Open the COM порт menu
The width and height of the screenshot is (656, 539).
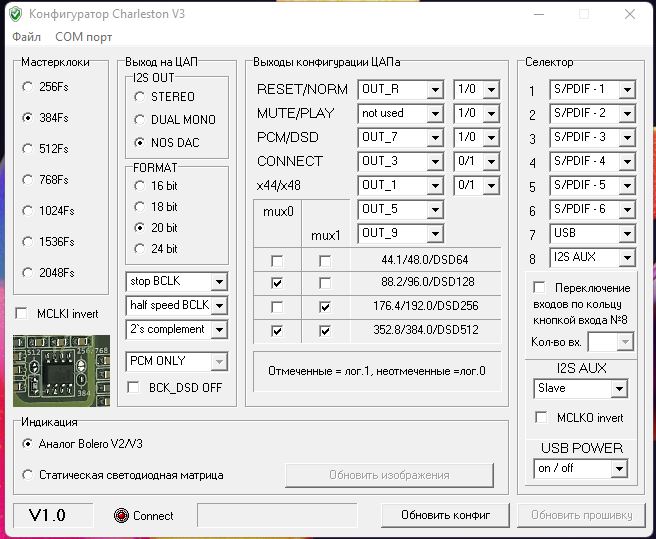click(83, 37)
